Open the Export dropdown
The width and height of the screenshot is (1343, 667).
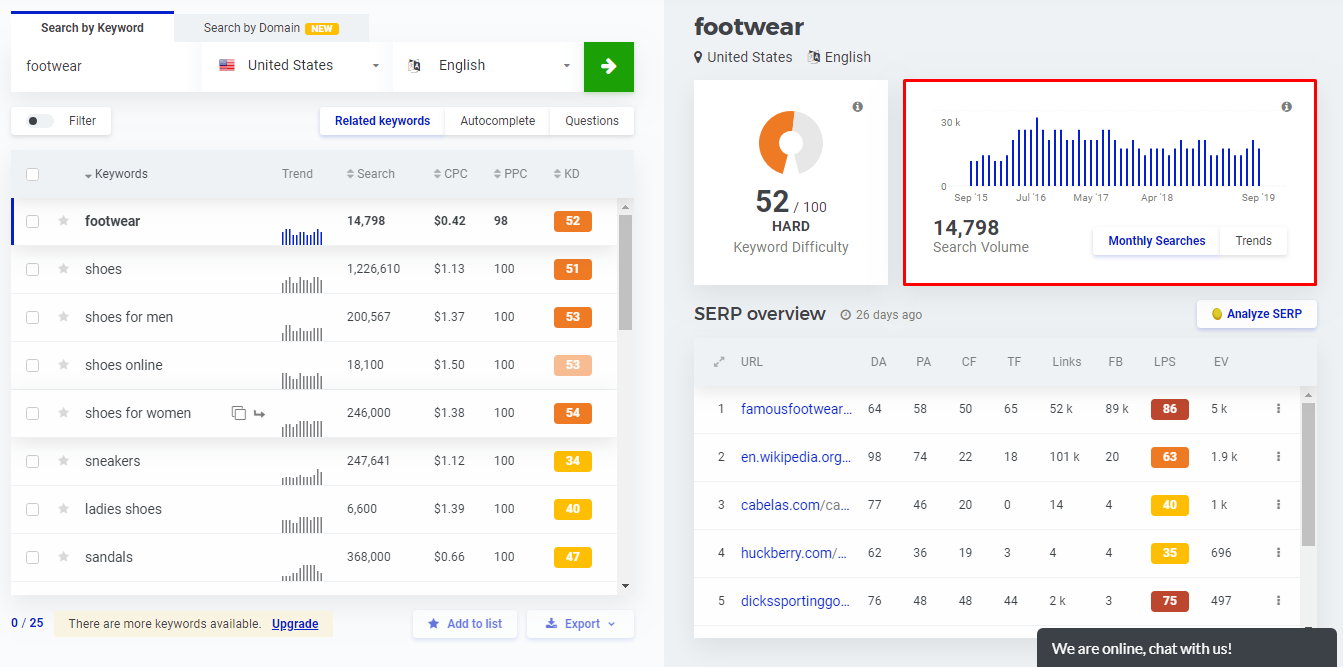580,624
